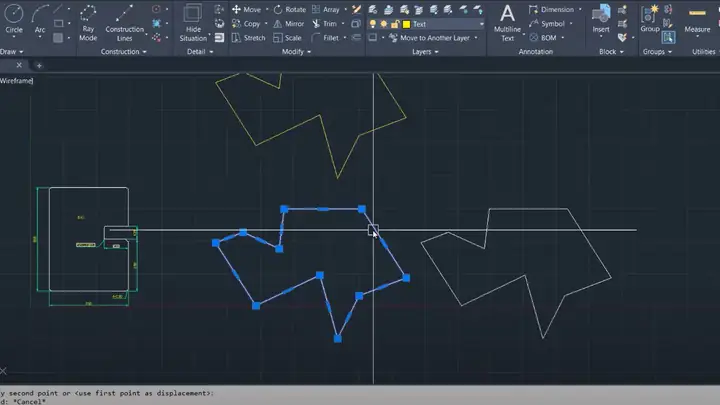
Task: Click the Trim tool
Action: tap(325, 23)
